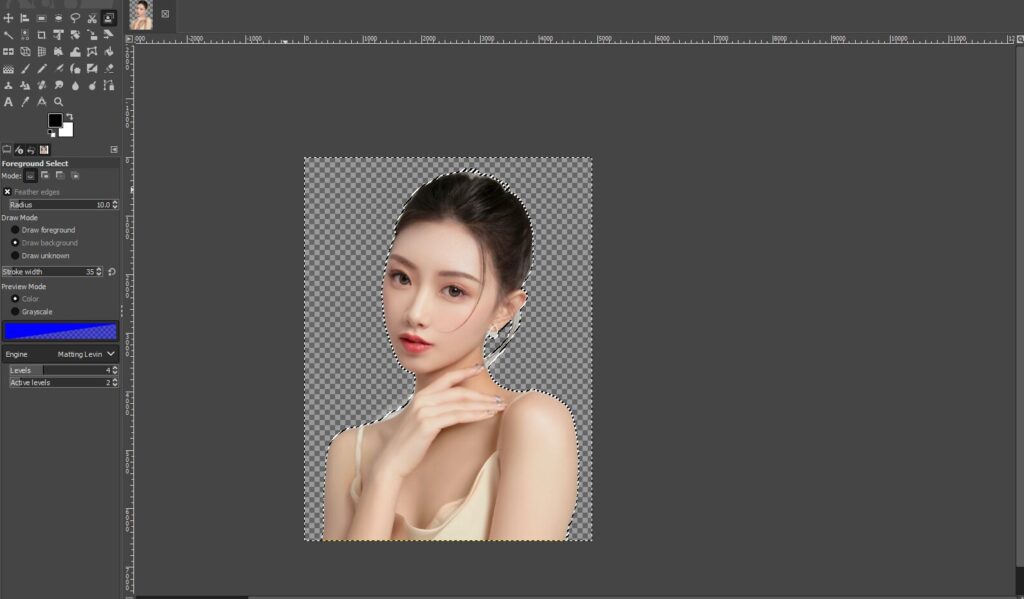1024x599 pixels.
Task: Select the Airbrush tool
Action: (58, 69)
